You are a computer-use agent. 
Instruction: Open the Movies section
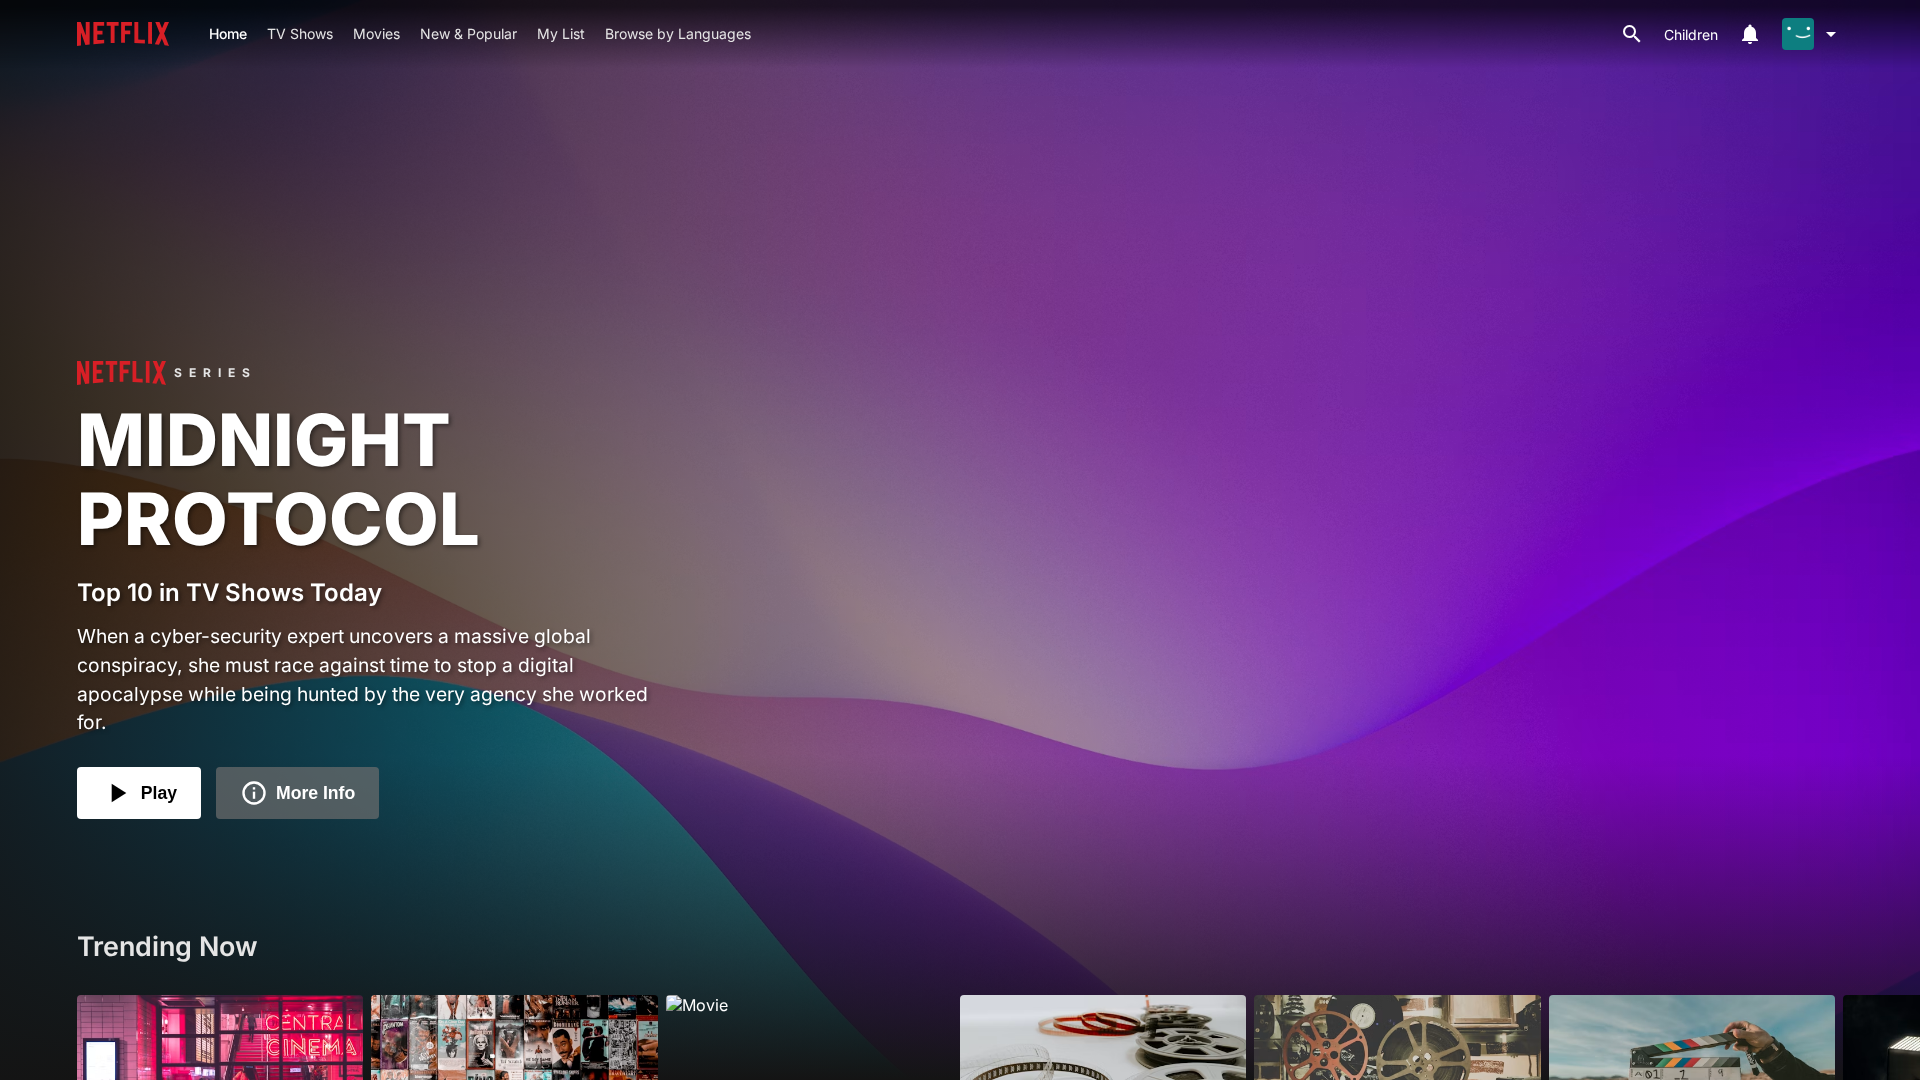coord(376,34)
